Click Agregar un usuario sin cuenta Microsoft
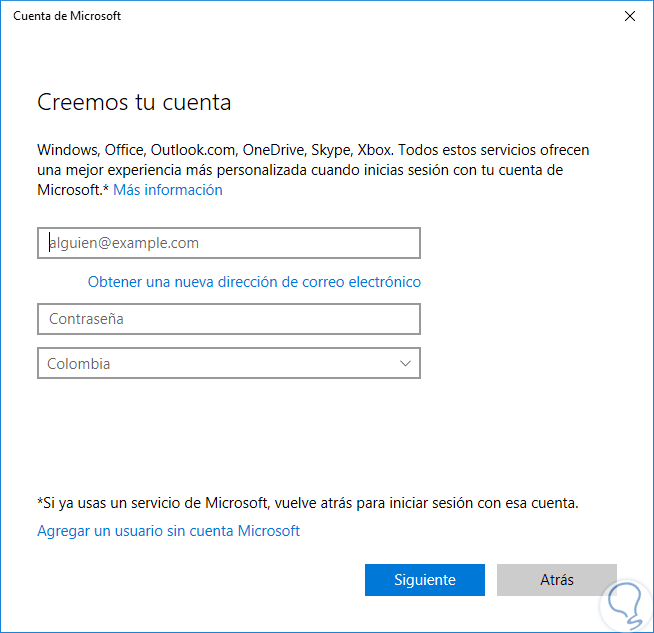Screen dimensions: 654x633 coord(168,531)
